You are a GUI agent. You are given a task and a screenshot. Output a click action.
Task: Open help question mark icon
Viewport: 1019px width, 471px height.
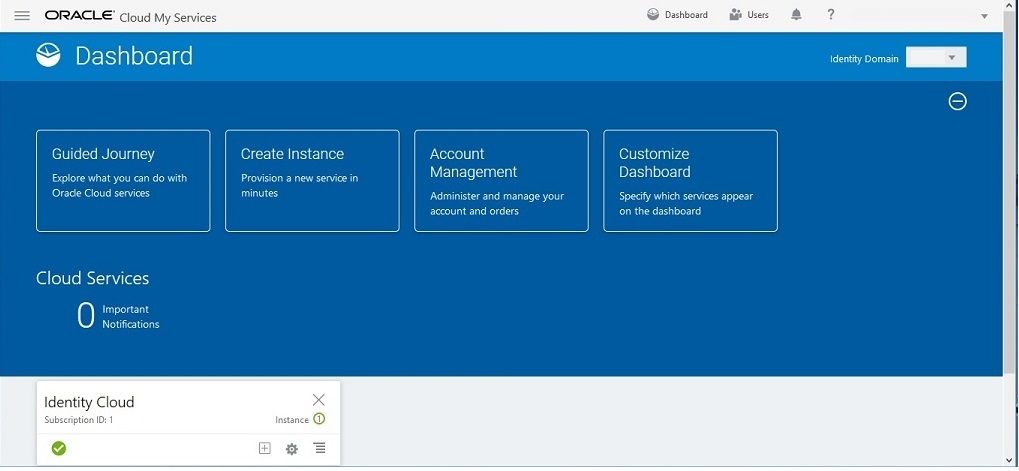831,14
